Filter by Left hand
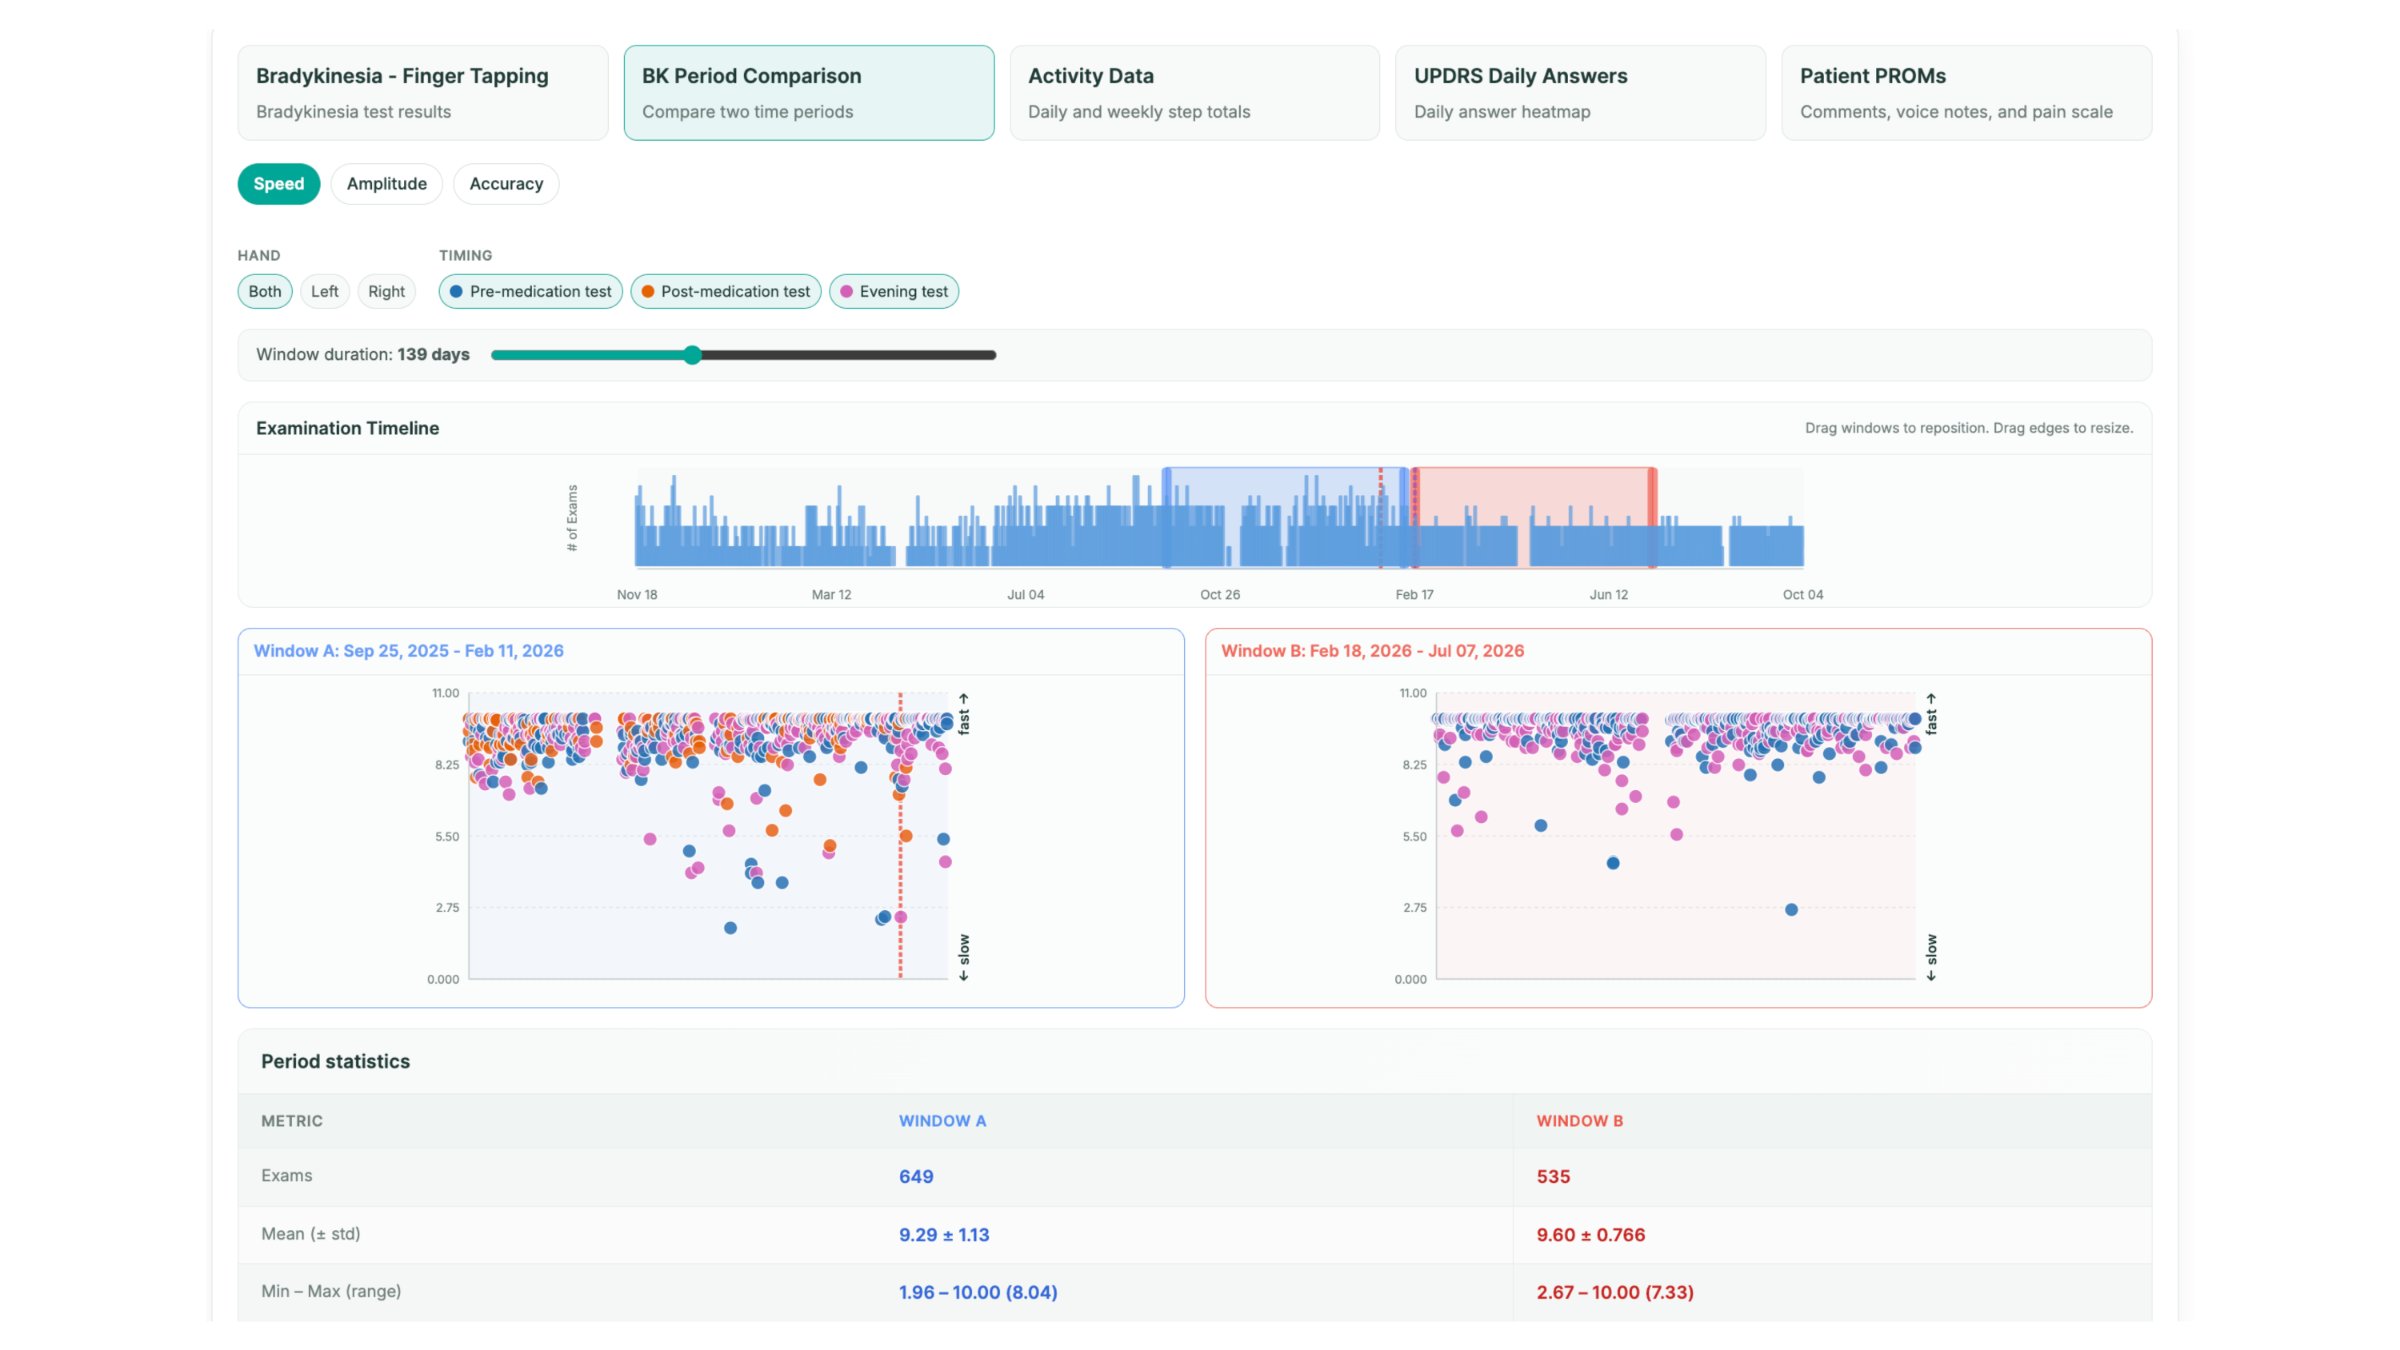Screen dimensions: 2400x1350 tap(324, 291)
